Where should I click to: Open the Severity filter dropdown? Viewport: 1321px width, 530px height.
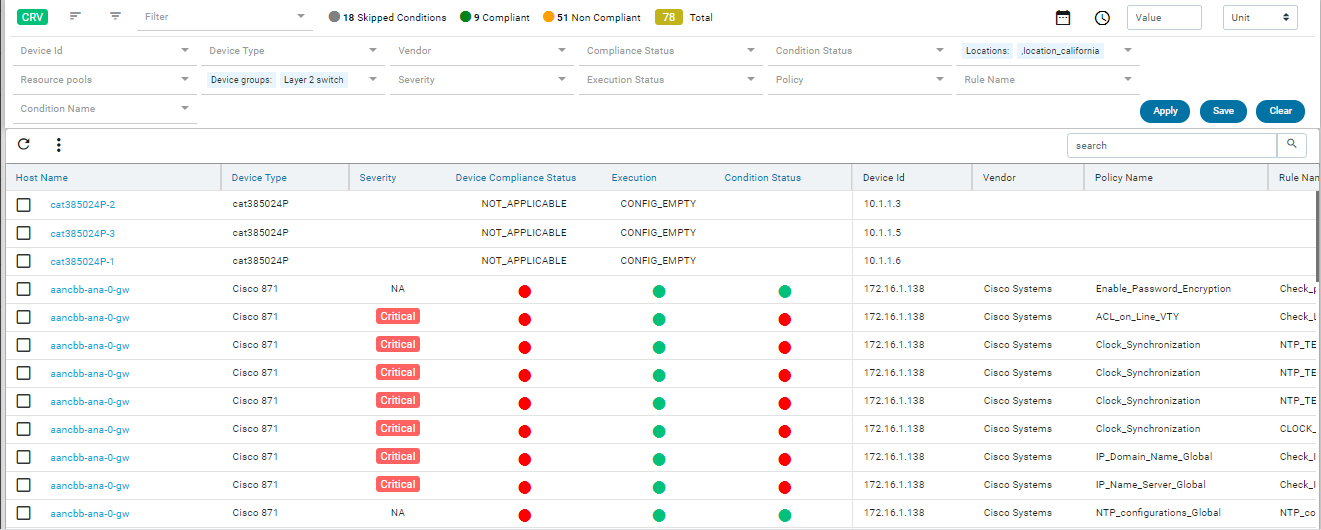[x=562, y=79]
